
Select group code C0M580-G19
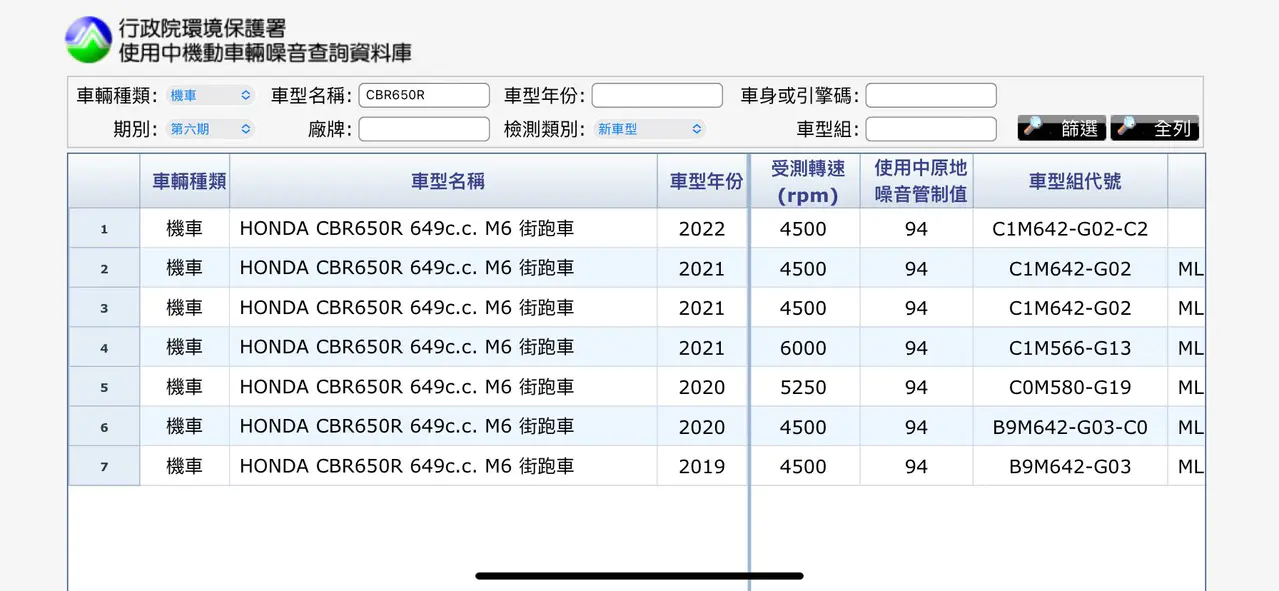(1070, 387)
